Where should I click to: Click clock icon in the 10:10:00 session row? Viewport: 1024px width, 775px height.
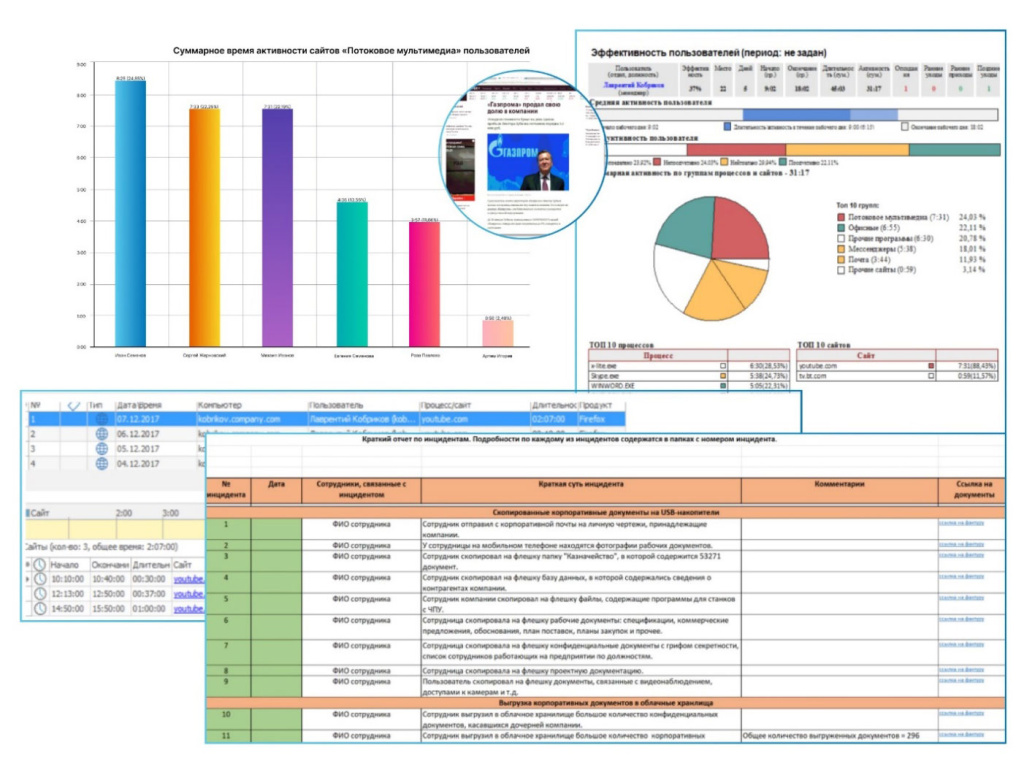[38, 579]
